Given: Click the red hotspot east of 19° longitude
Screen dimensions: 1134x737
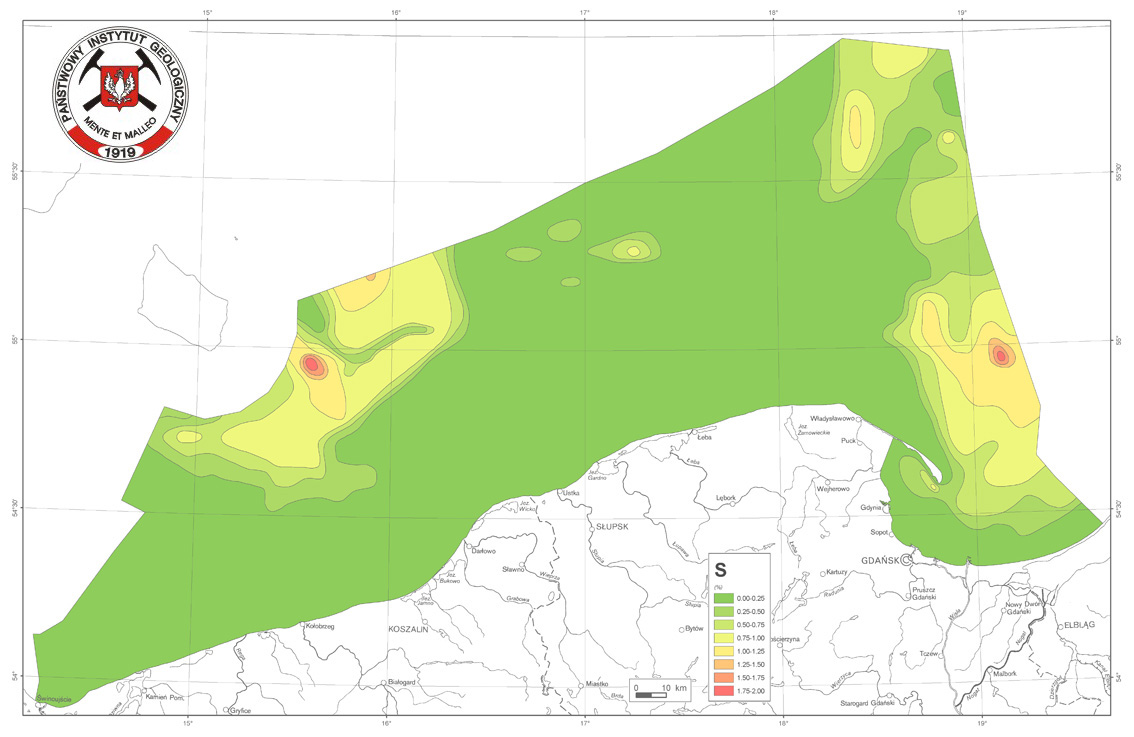Looking at the screenshot, I should (1000, 354).
